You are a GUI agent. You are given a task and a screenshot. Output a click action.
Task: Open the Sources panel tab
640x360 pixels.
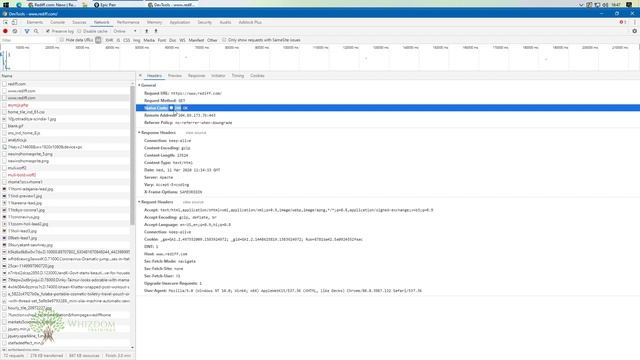[79, 22]
